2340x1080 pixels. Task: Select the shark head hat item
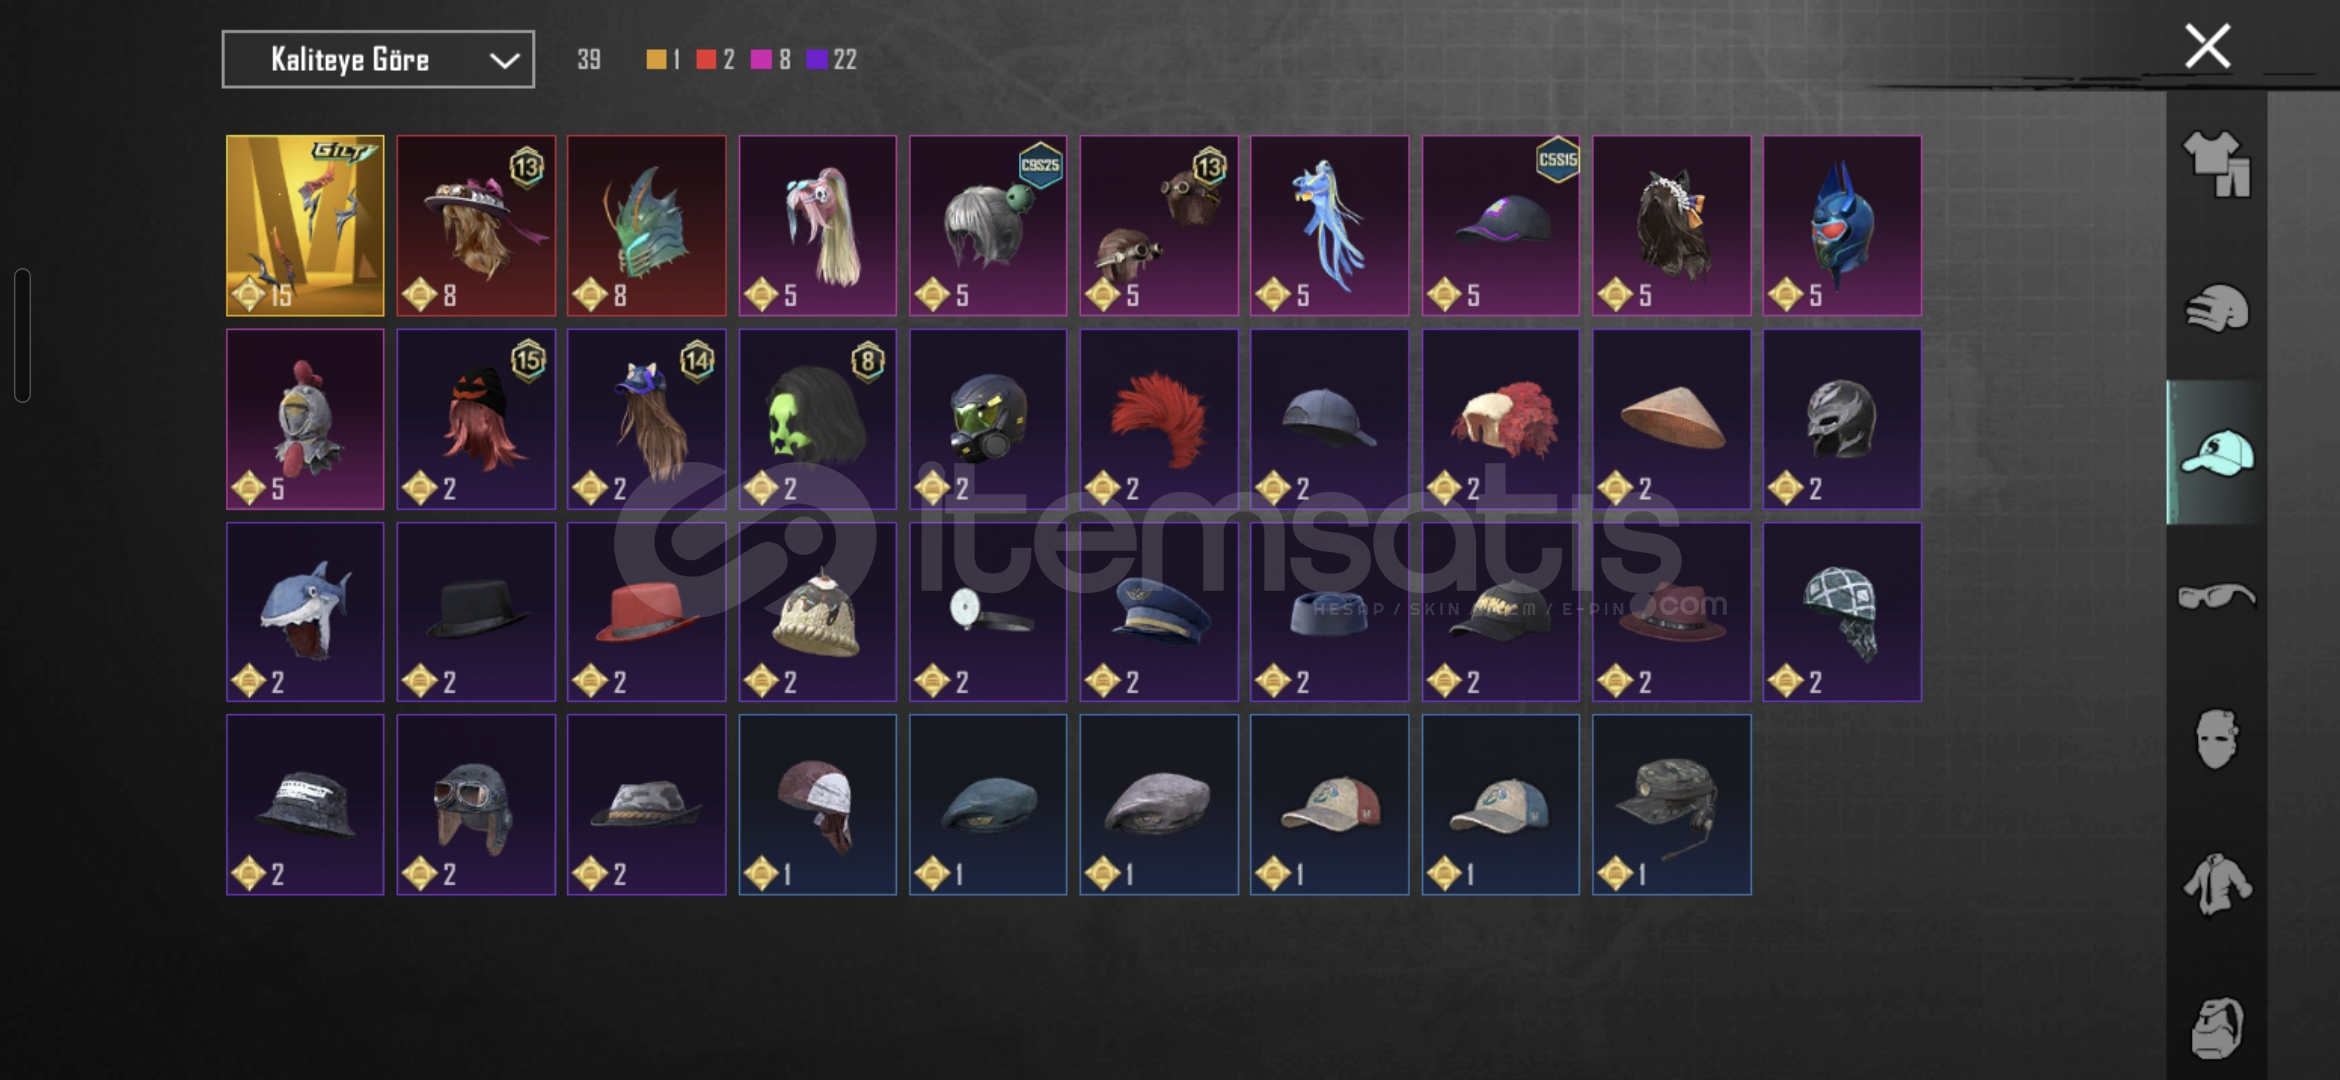pyautogui.click(x=305, y=612)
